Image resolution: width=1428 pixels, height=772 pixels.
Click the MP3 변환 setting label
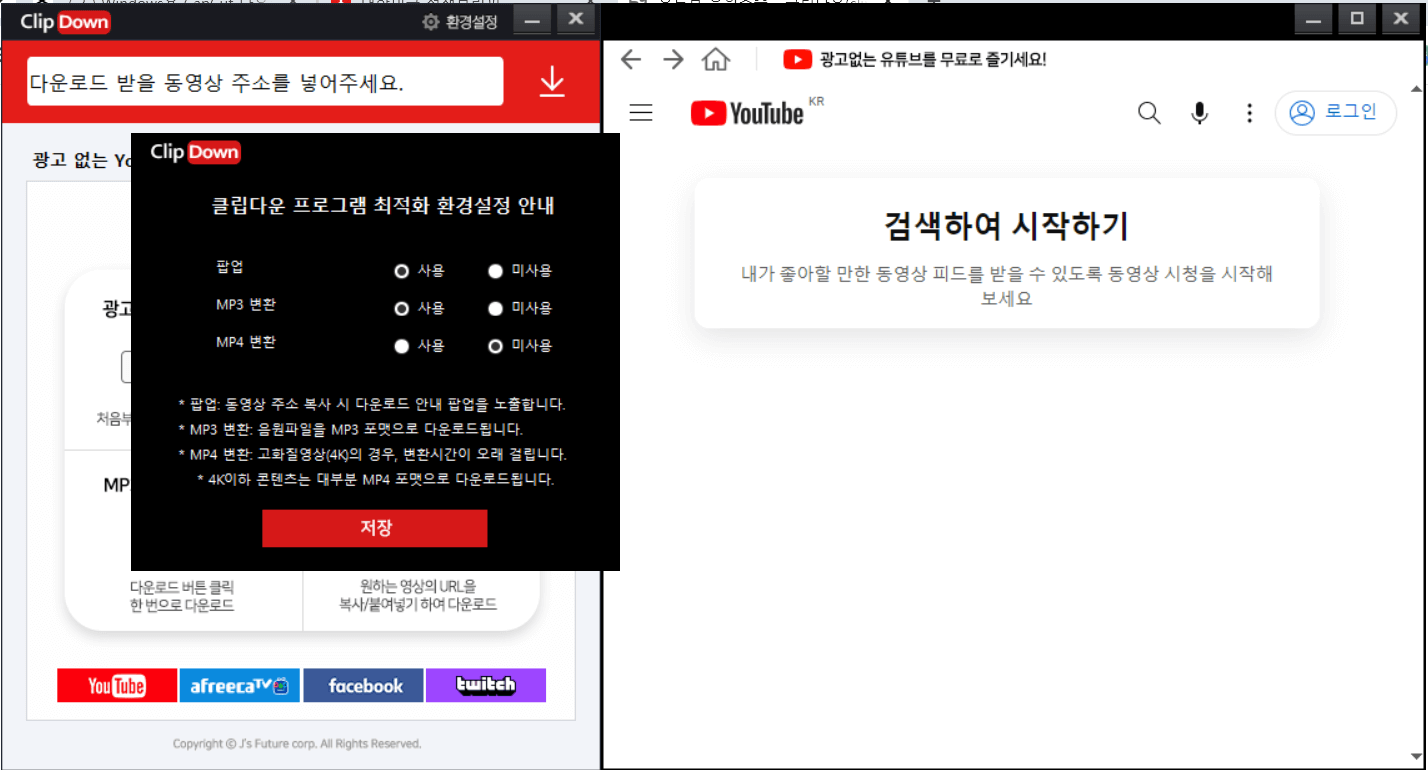pyautogui.click(x=246, y=305)
